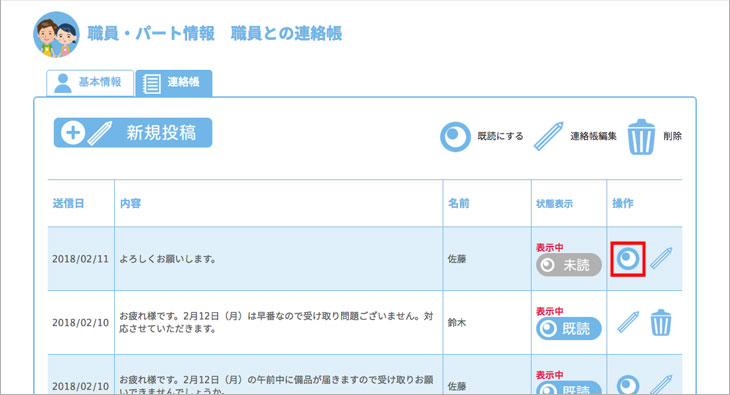Click the 未読 status badge for 2018/02/11

(568, 265)
